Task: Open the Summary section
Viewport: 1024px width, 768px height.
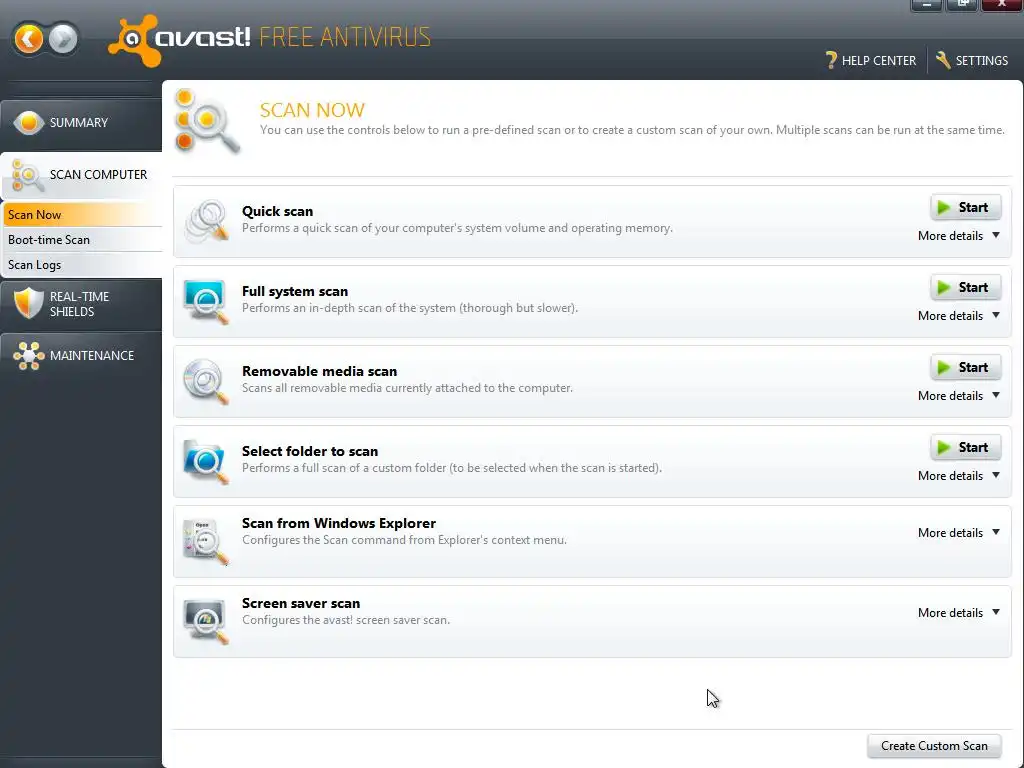Action: coord(81,123)
